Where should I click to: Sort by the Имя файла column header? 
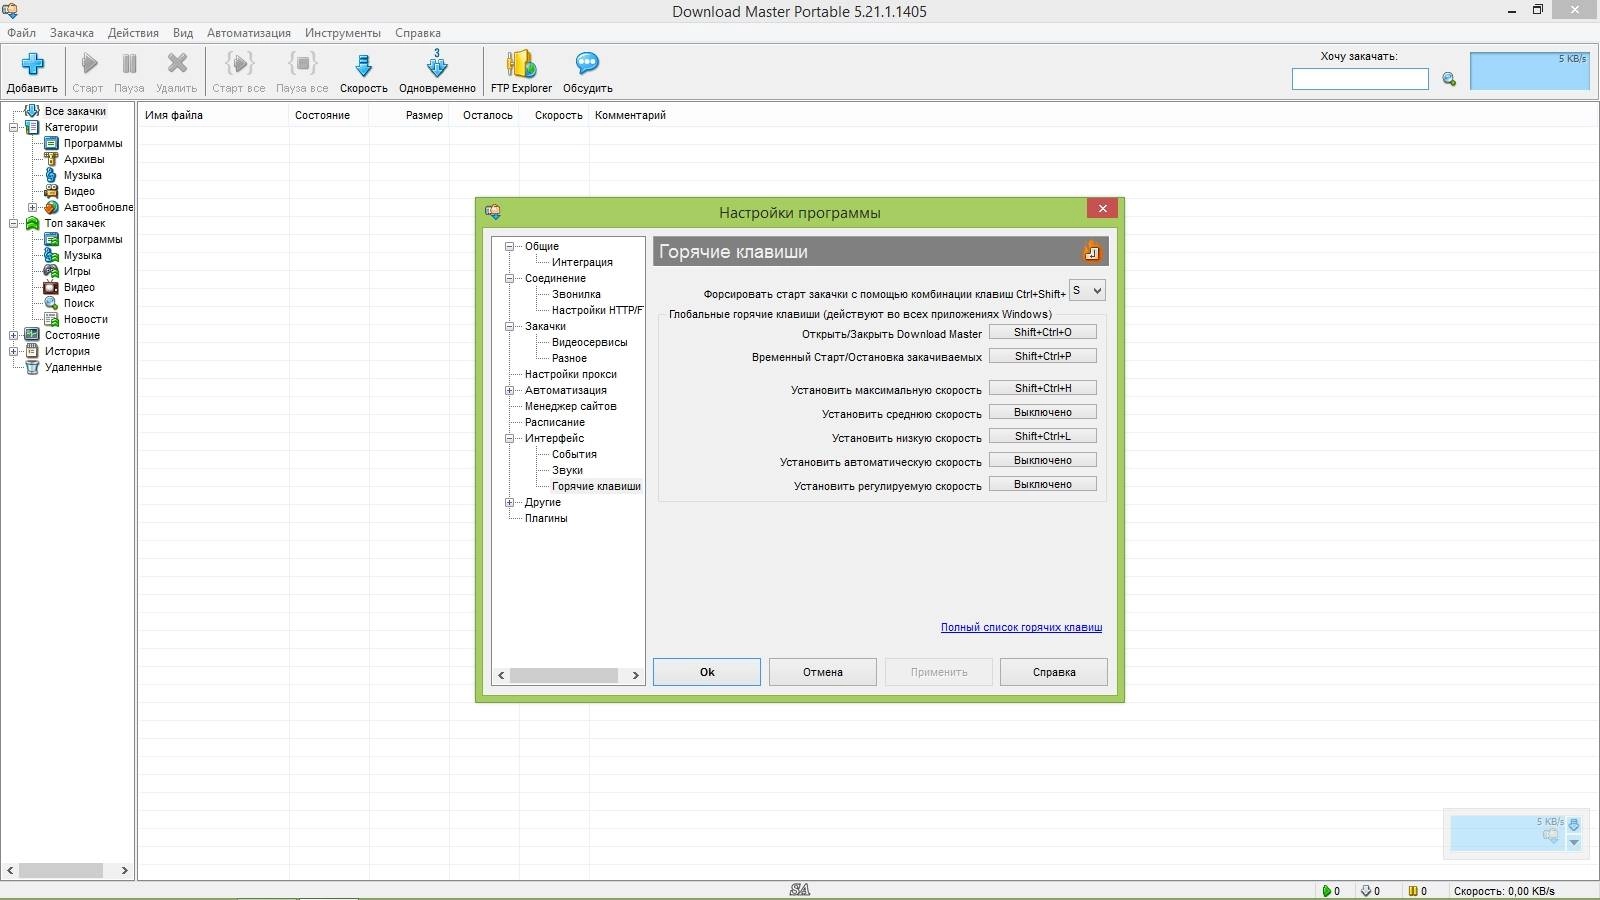pos(213,115)
